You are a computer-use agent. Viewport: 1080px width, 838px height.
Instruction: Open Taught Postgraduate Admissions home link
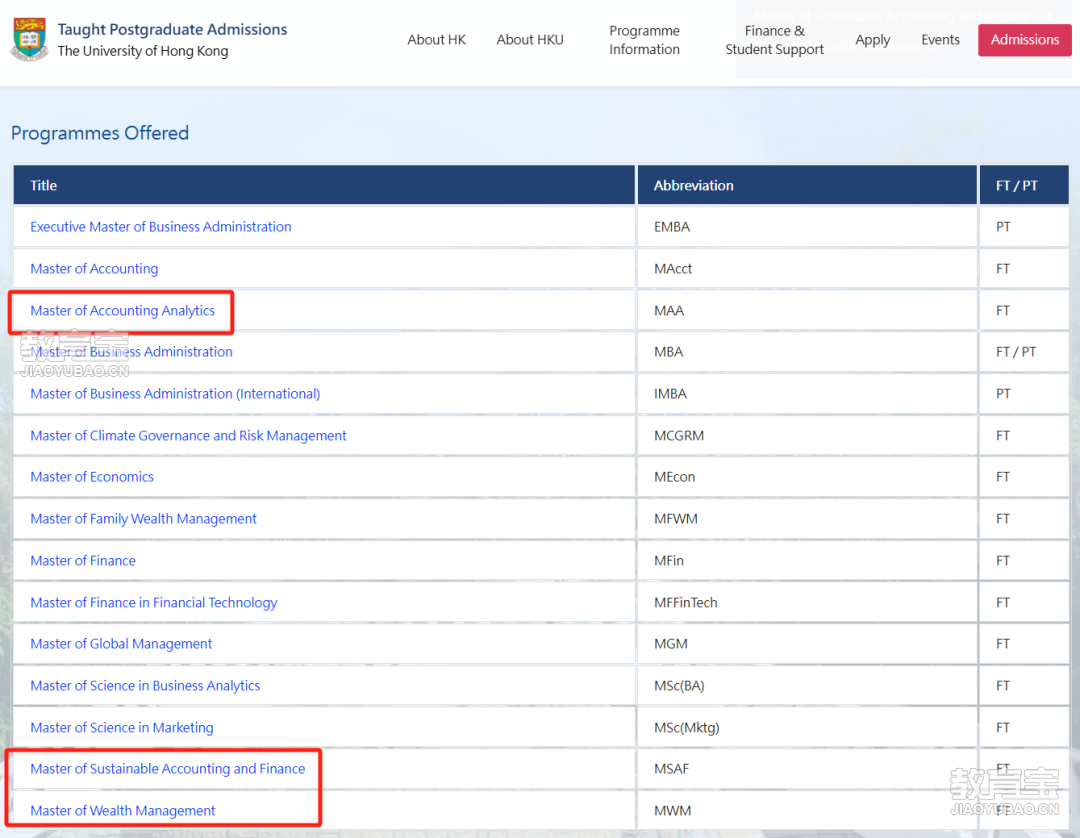pyautogui.click(x=172, y=30)
